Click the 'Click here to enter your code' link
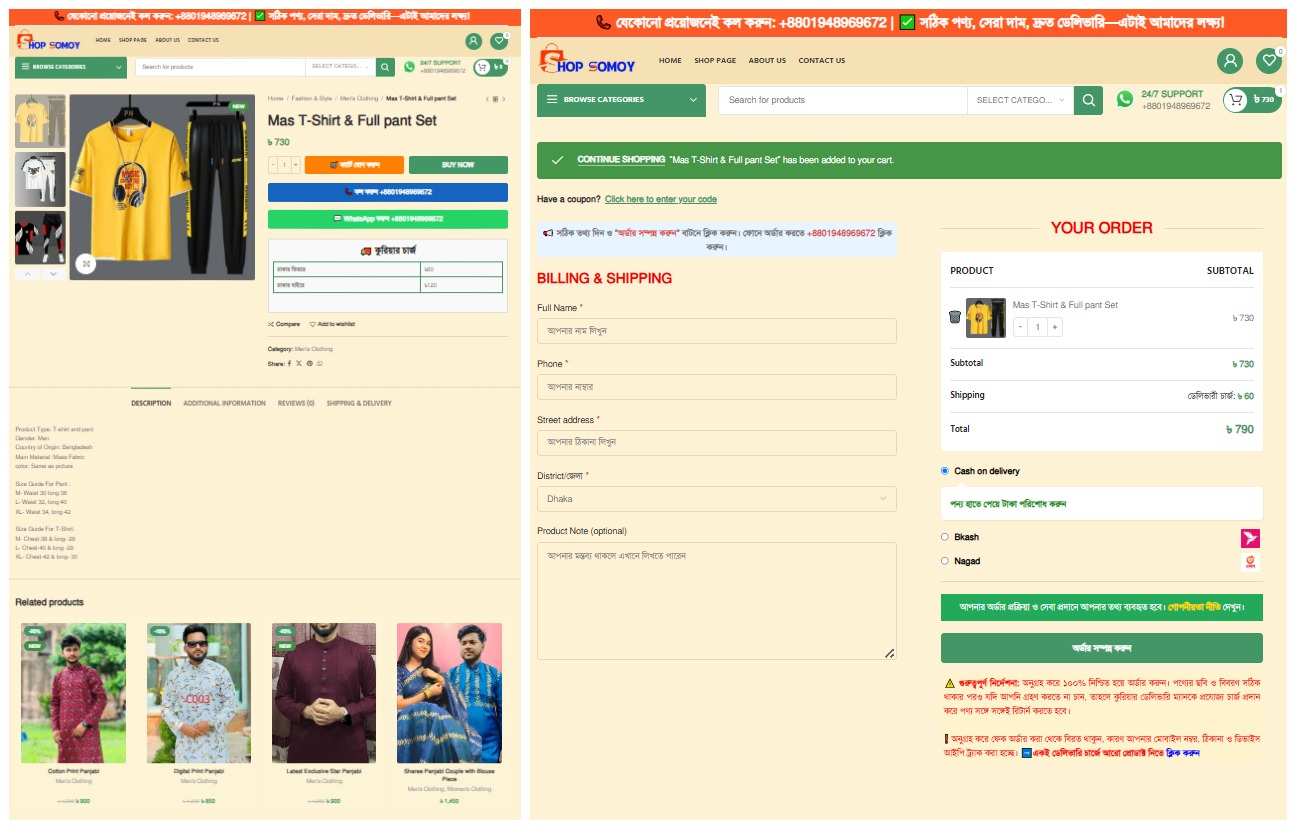The height and width of the screenshot is (829, 1296). click(660, 199)
